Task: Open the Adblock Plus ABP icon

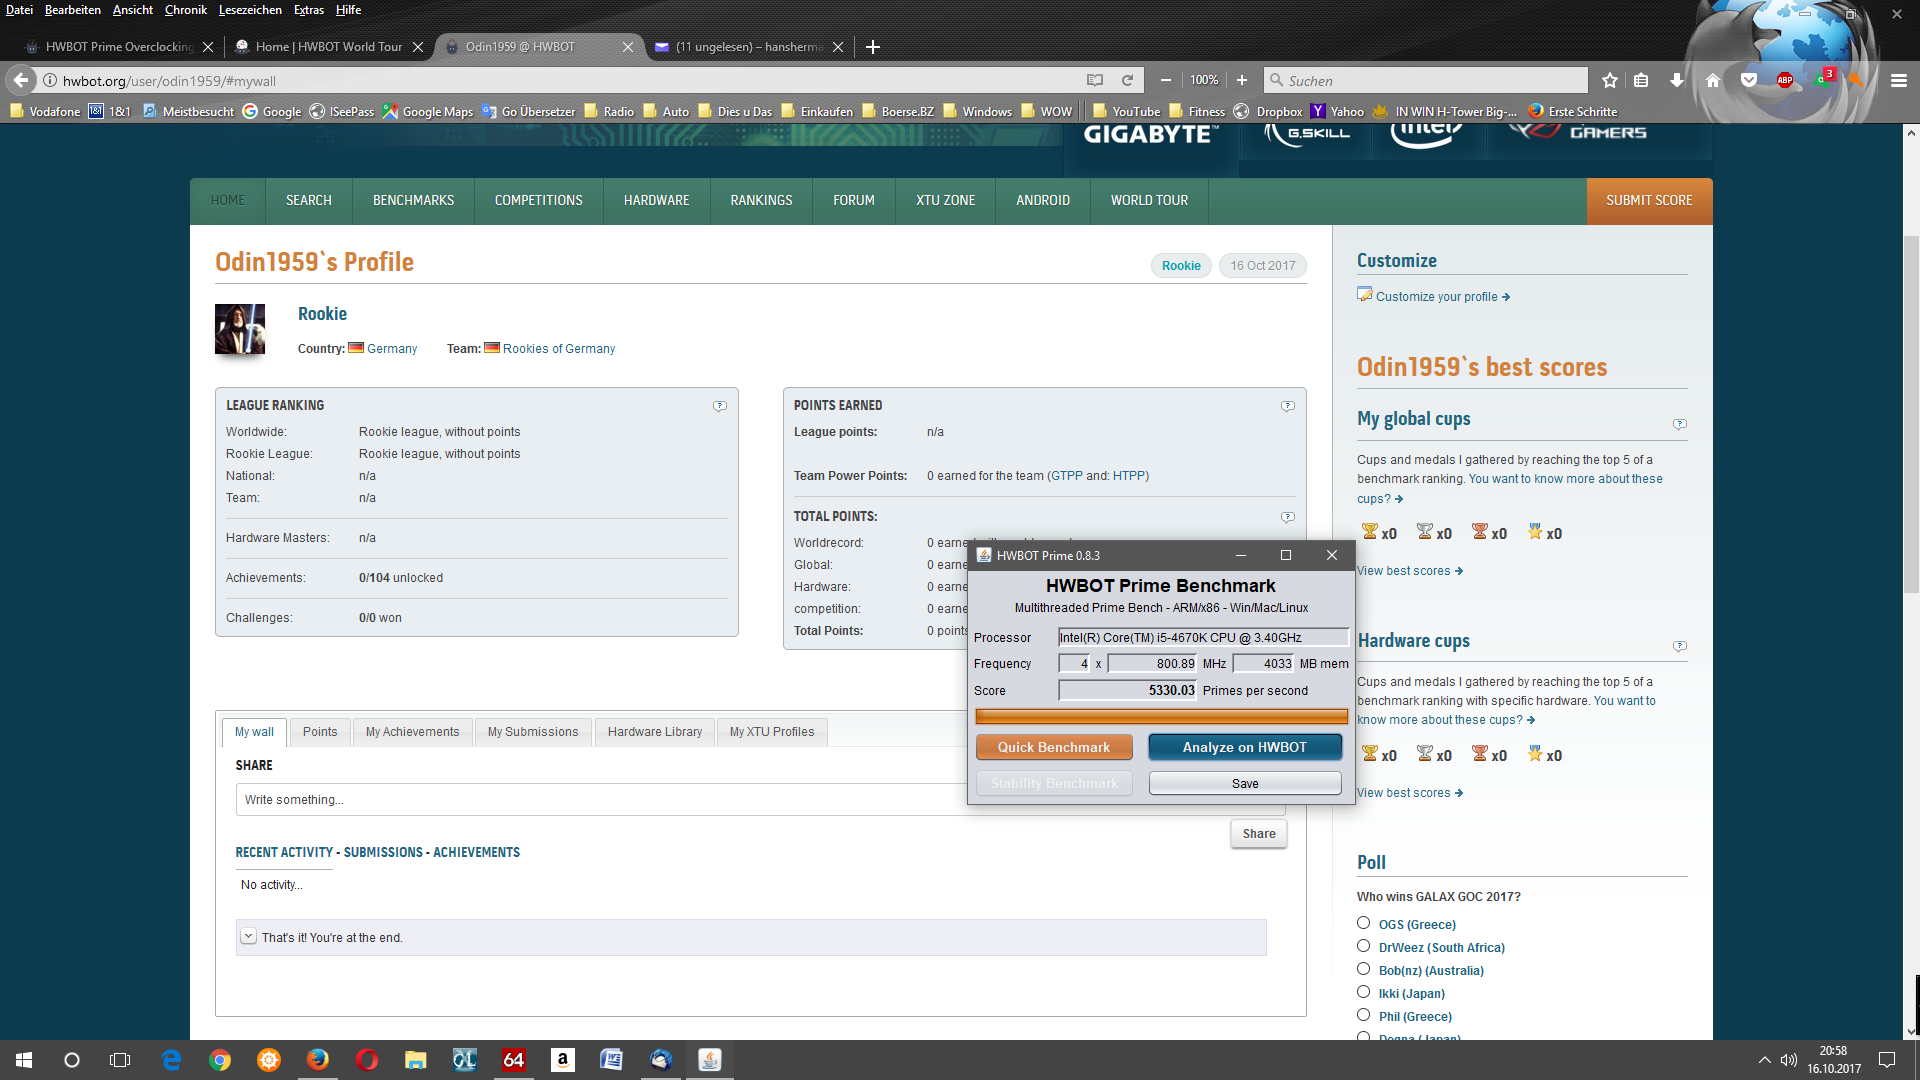Action: click(x=1785, y=80)
